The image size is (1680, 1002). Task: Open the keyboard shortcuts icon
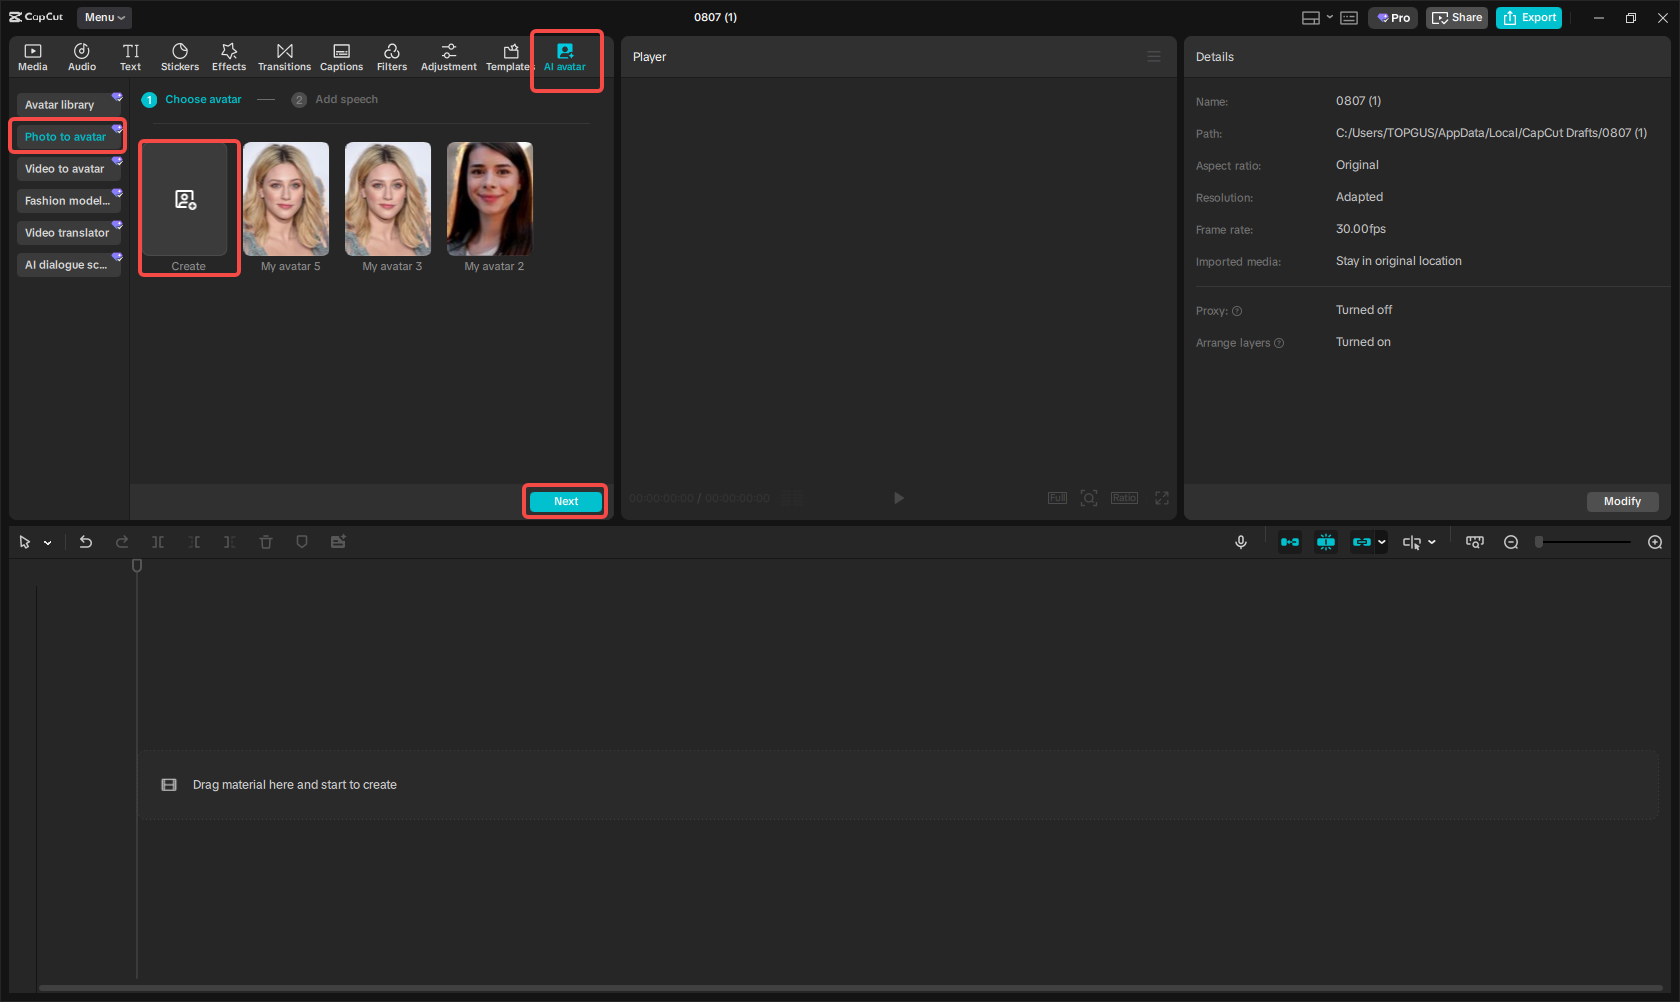[1349, 18]
